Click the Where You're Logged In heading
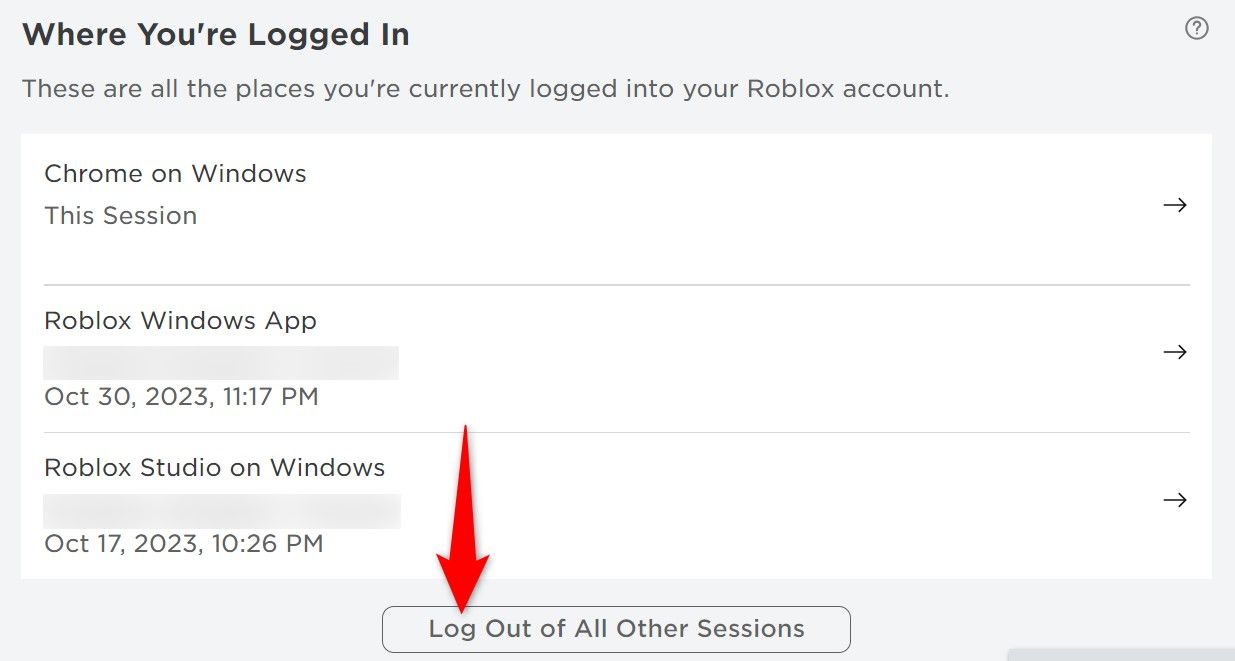This screenshot has height=661, width=1235. pos(215,35)
